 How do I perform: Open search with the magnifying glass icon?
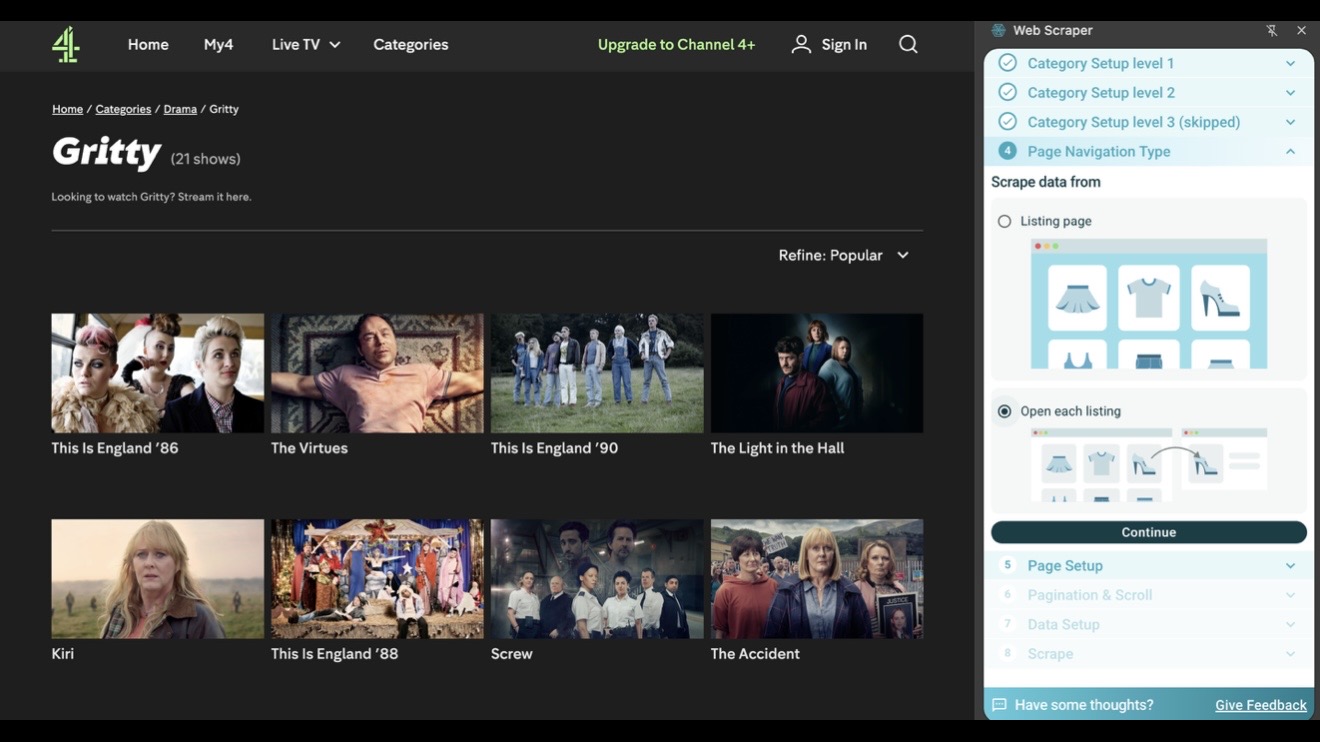coord(908,44)
